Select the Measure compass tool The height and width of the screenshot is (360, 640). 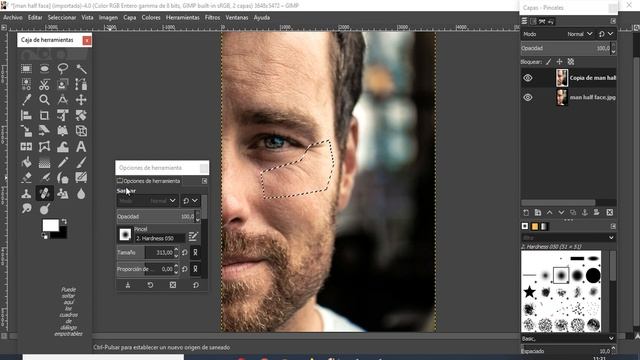pos(62,100)
